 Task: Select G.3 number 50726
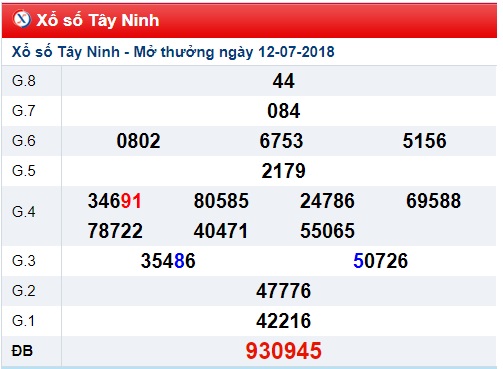[x=380, y=261]
